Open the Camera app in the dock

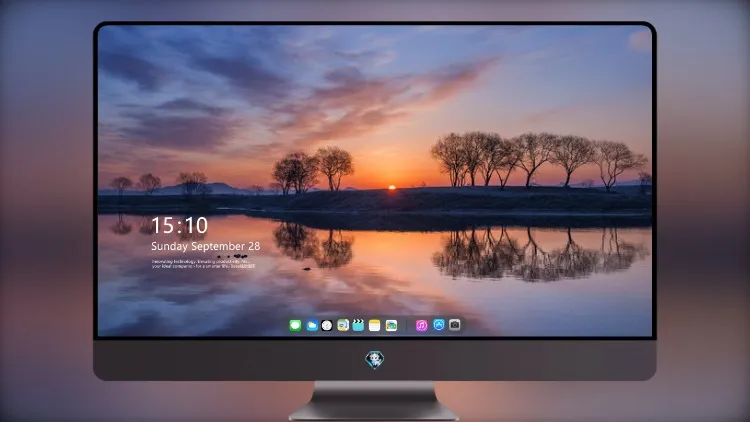tap(455, 325)
